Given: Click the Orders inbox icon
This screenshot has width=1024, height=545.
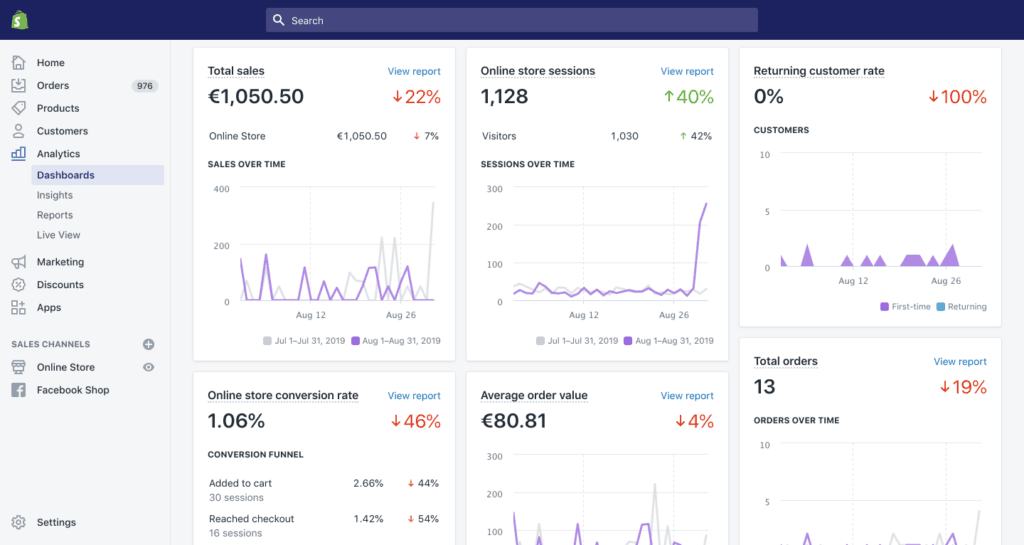Looking at the screenshot, I should click(x=18, y=86).
